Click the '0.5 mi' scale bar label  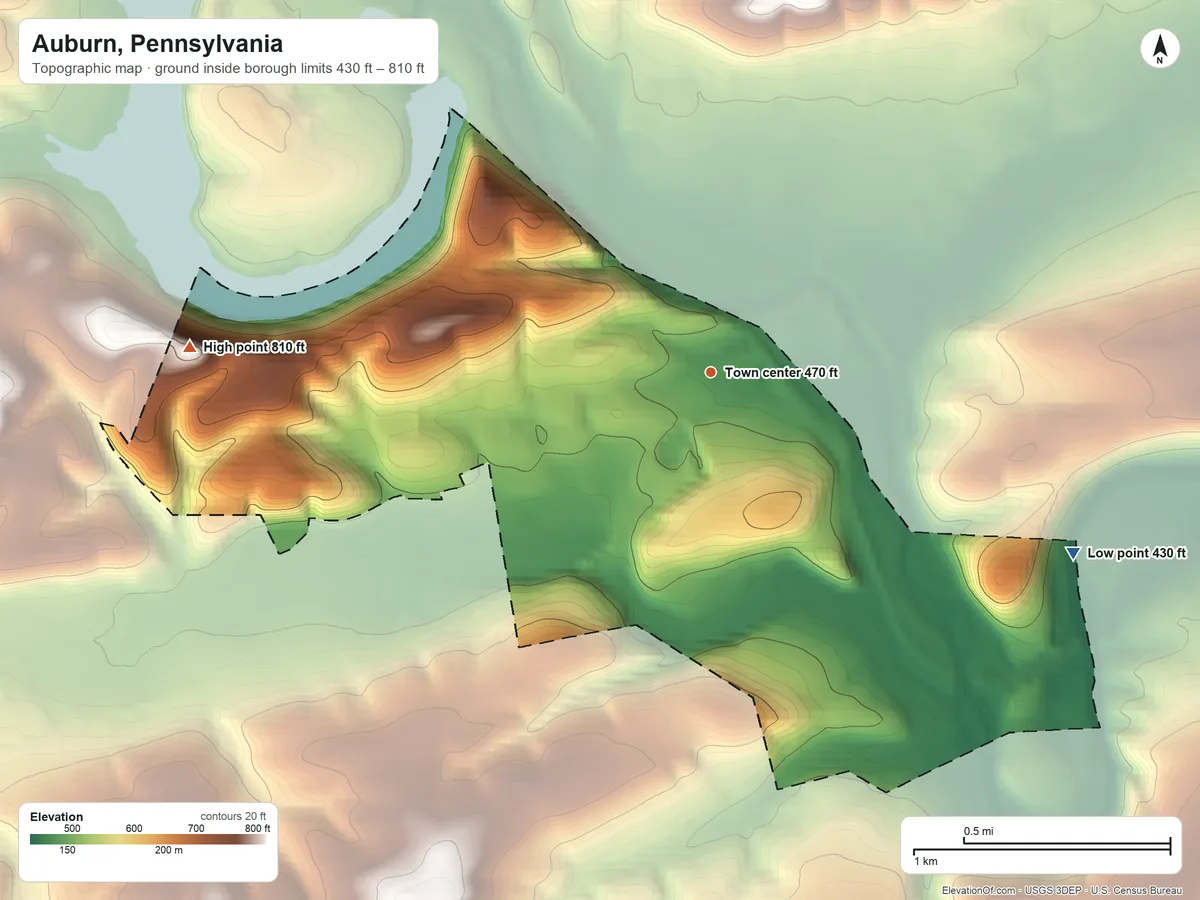coord(978,831)
